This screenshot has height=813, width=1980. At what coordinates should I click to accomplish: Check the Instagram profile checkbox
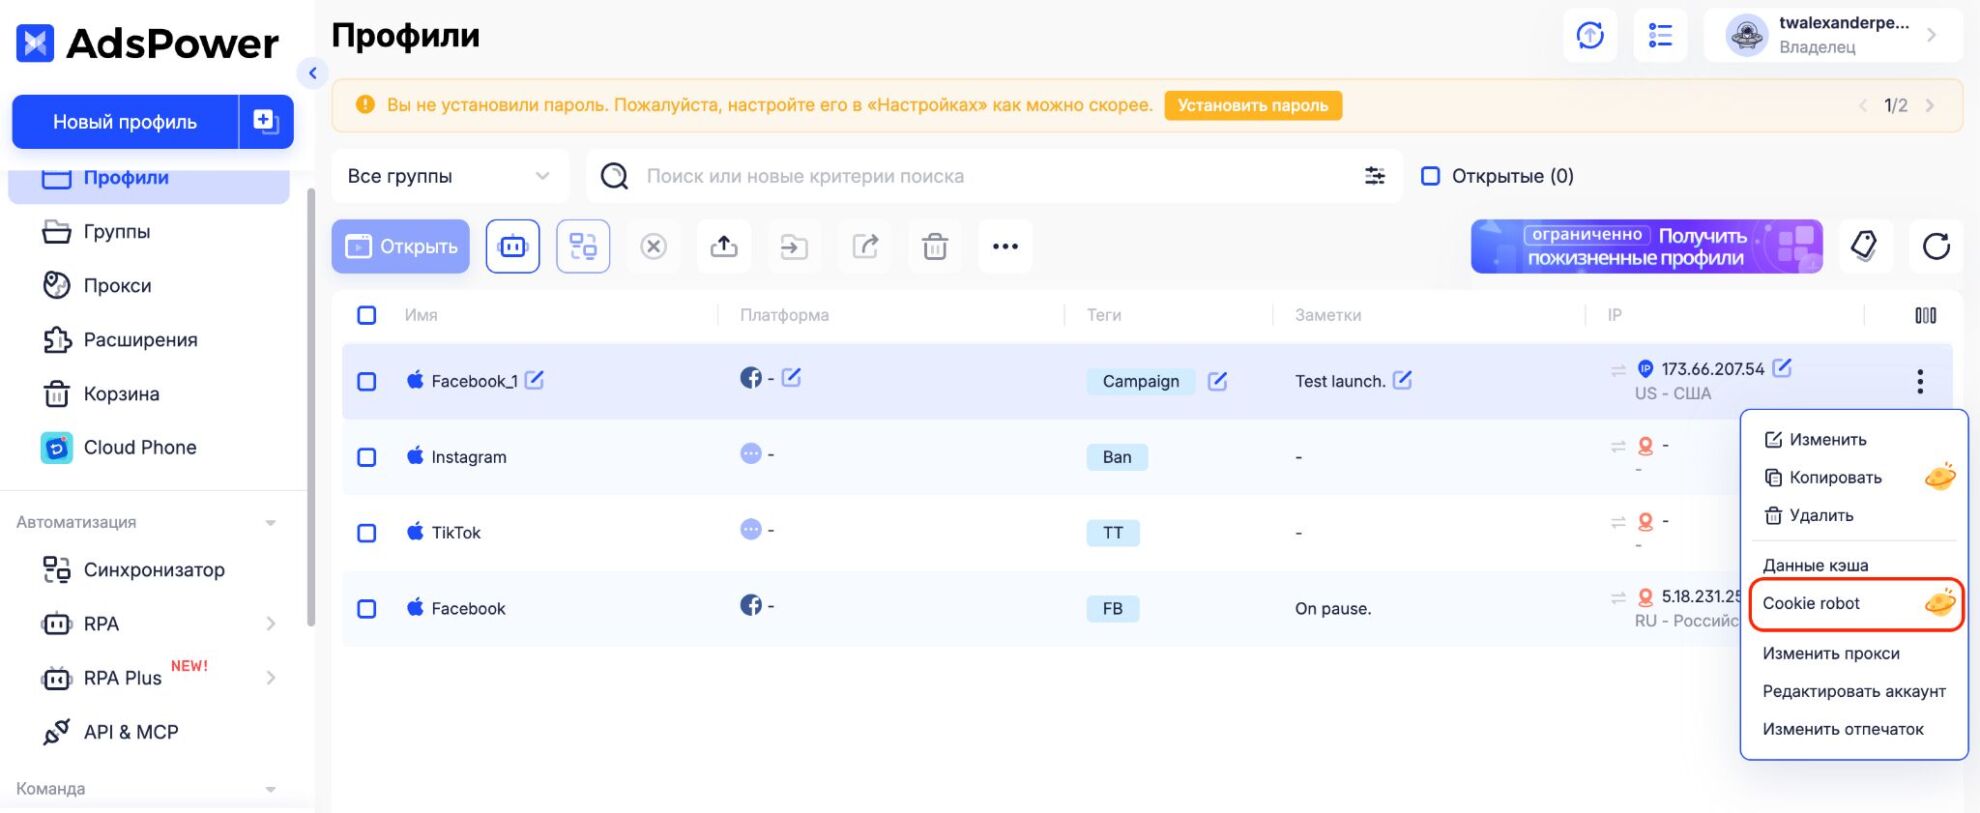[x=367, y=457]
